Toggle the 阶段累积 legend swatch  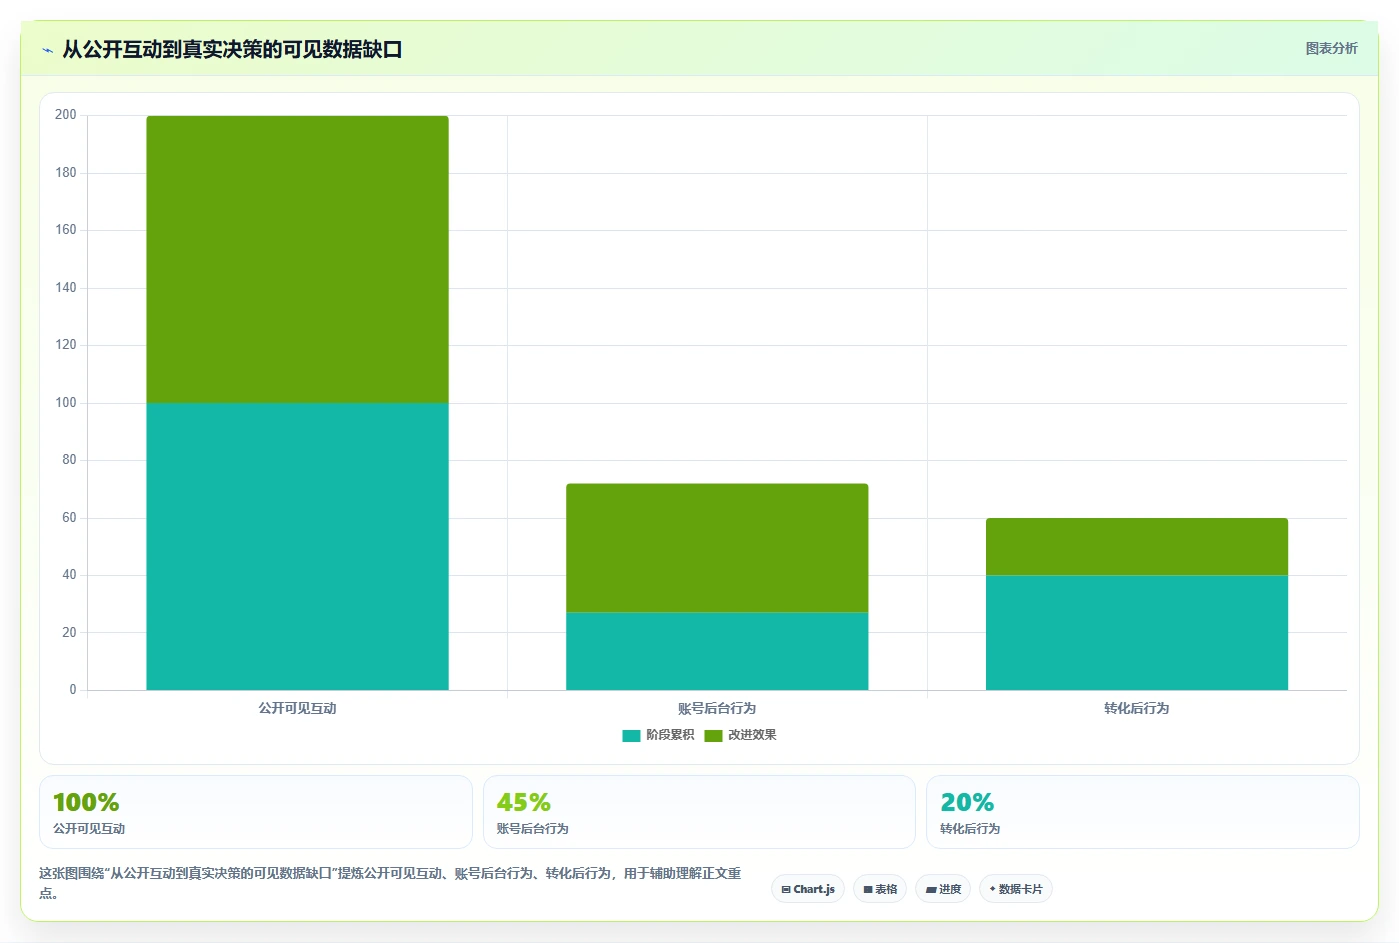click(631, 736)
